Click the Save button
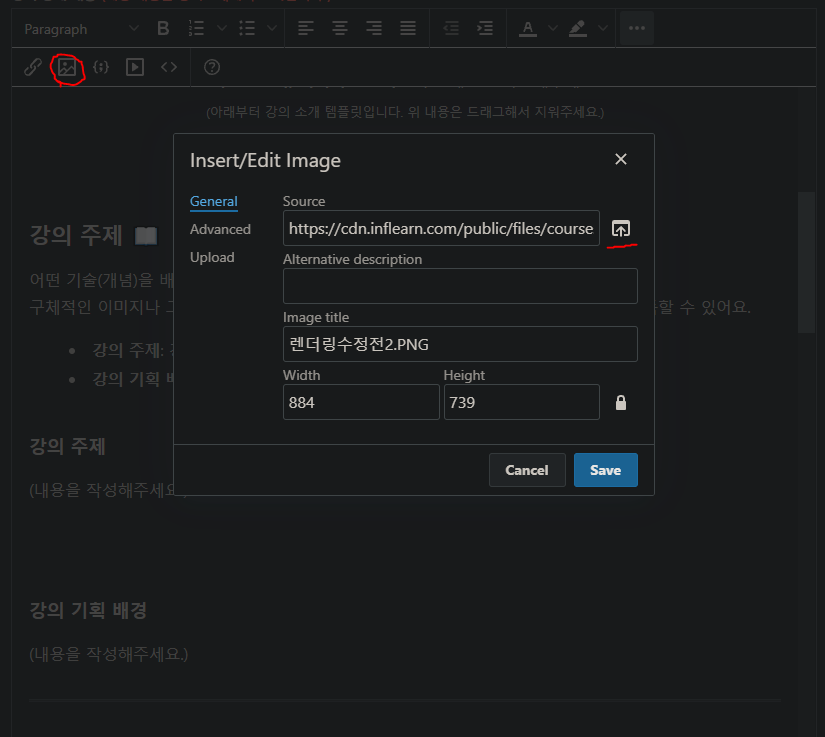 pyautogui.click(x=605, y=470)
